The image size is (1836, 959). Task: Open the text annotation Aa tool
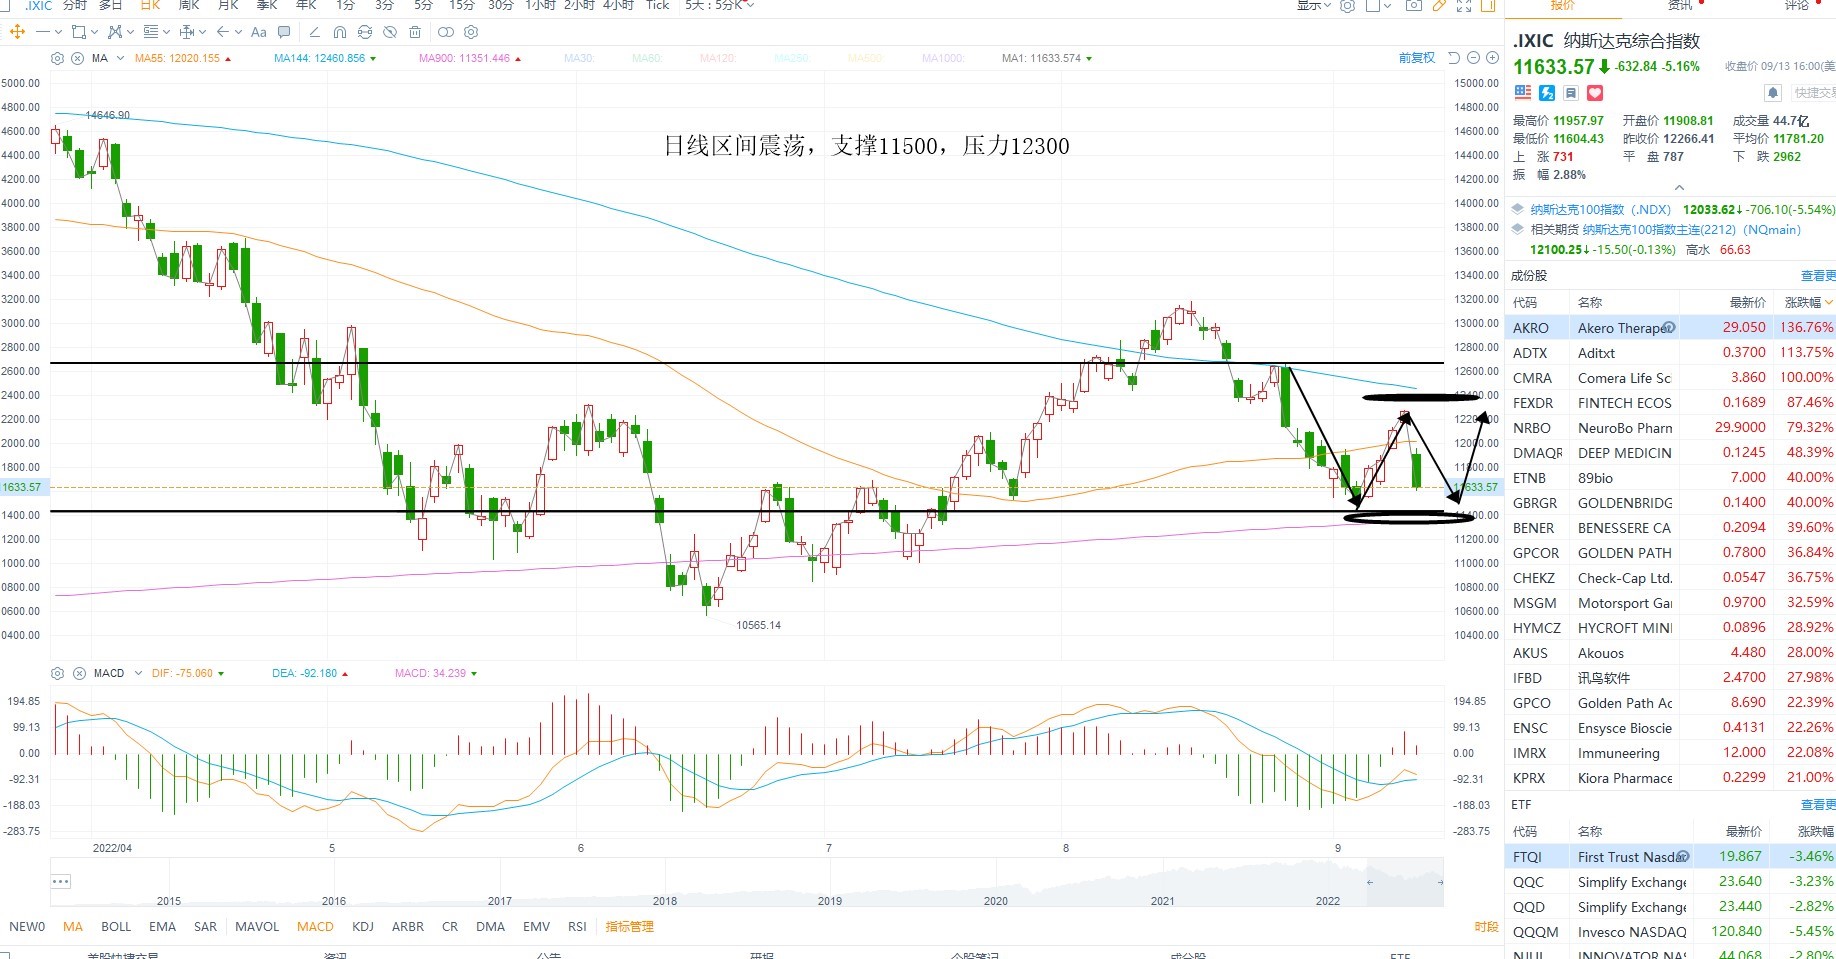258,32
